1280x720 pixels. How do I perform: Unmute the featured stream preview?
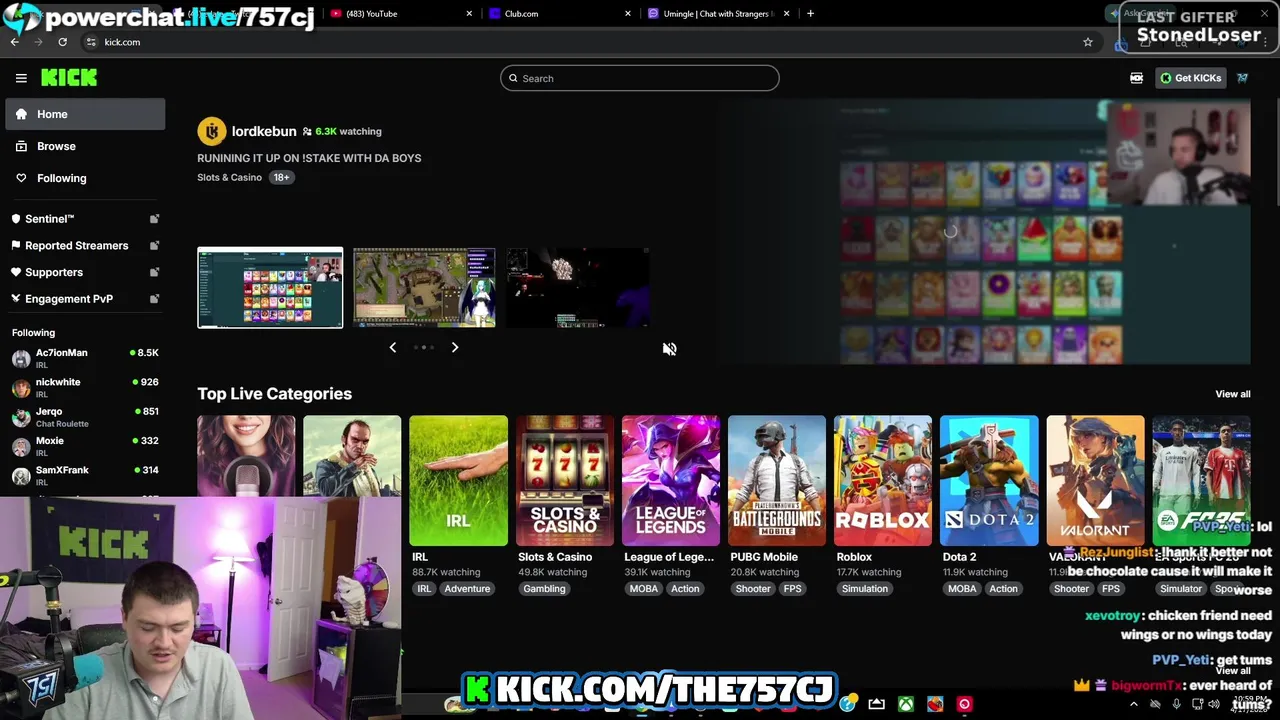(669, 348)
